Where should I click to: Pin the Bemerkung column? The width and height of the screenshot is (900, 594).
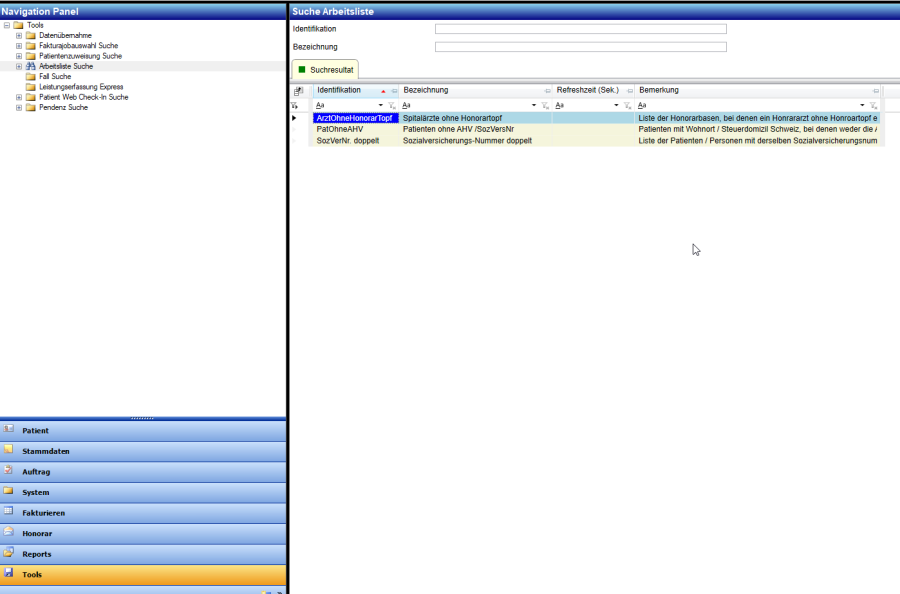click(x=876, y=91)
